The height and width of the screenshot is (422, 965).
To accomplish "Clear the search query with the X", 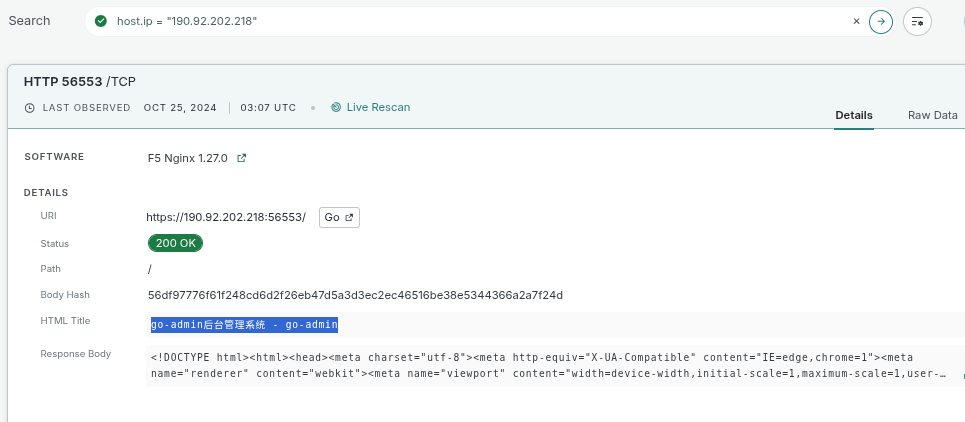I will (856, 21).
